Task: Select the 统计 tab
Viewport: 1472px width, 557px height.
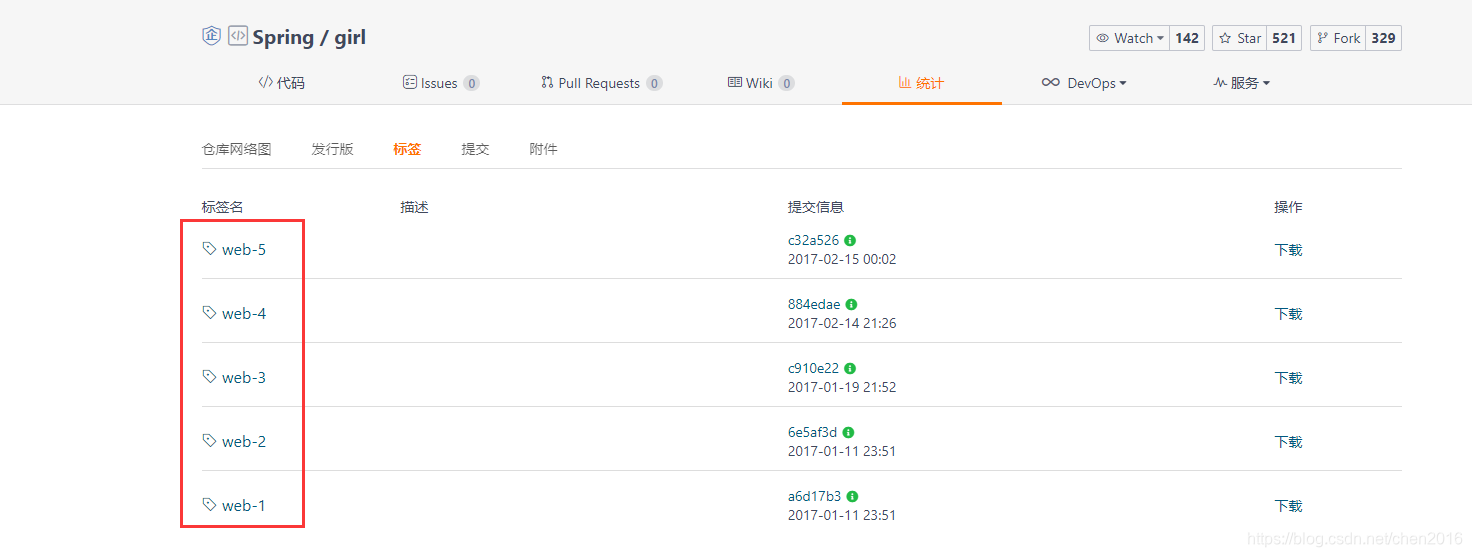Action: tap(921, 83)
